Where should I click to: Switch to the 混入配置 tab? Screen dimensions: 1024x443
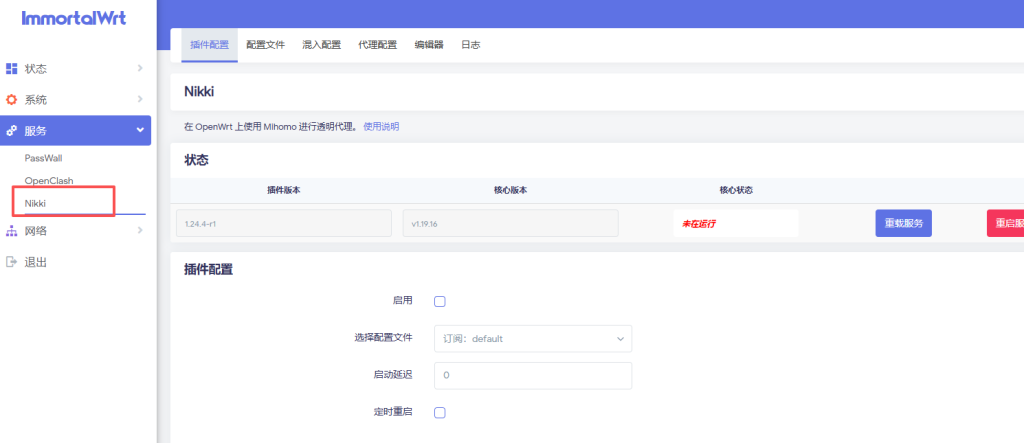tap(321, 45)
